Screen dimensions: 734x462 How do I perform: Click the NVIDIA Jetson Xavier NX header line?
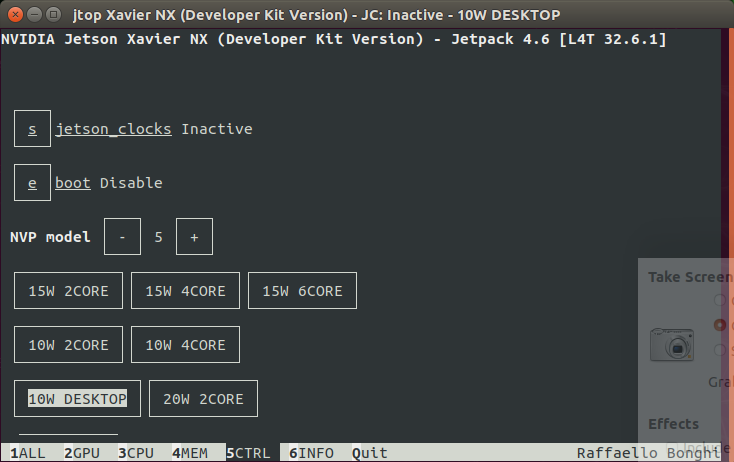(333, 39)
